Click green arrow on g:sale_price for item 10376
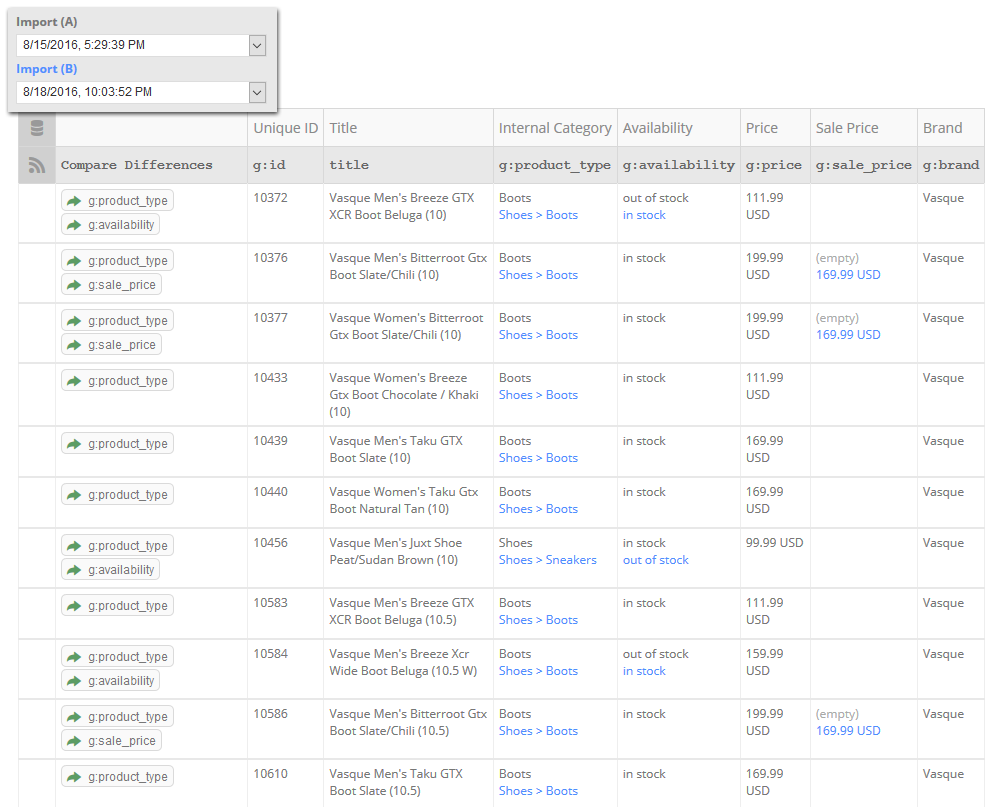Screen dimensions: 992x807 point(75,285)
